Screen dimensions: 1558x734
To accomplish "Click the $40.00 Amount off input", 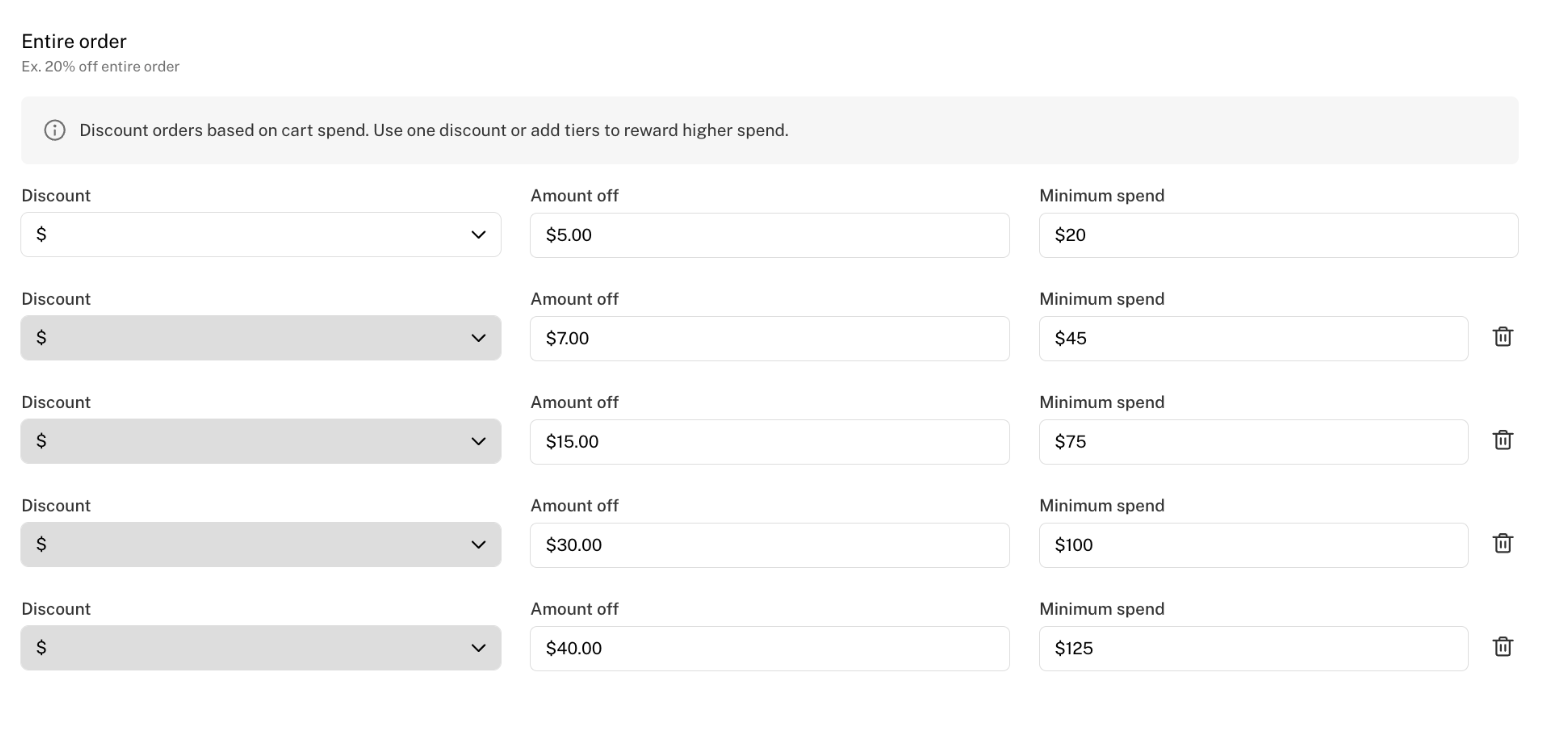I will pyautogui.click(x=769, y=648).
